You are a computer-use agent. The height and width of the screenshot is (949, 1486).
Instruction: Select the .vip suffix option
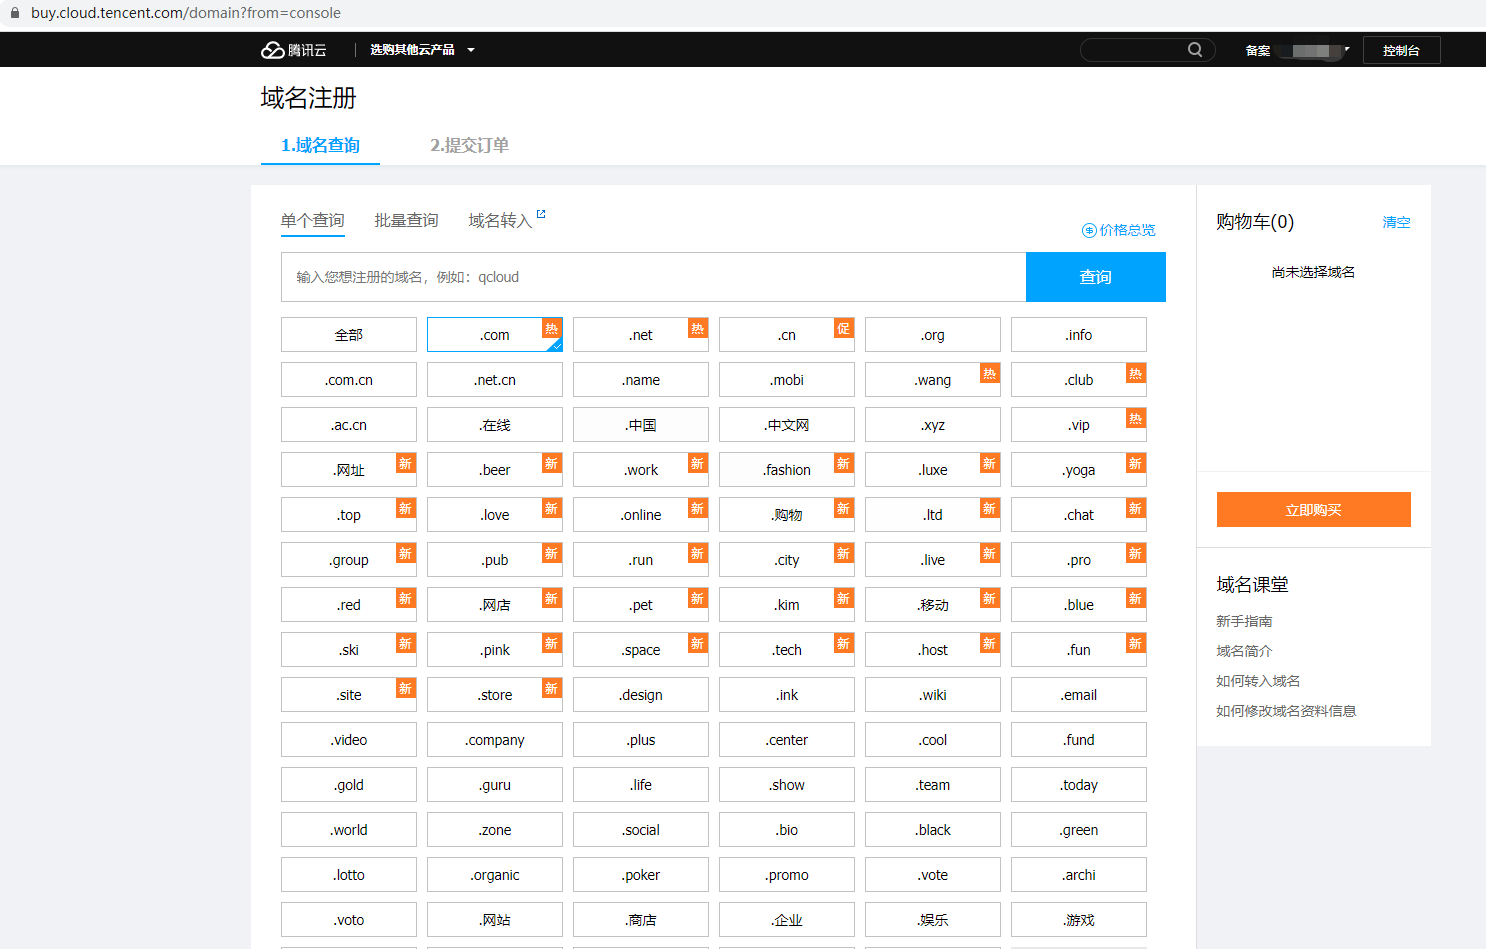pyautogui.click(x=1079, y=425)
